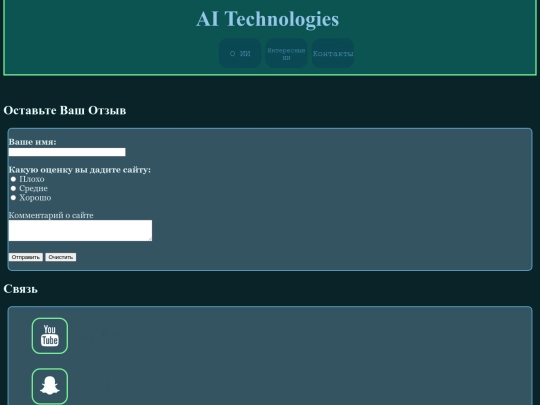
Task: Open the YouTube channel icon
Action: (x=50, y=336)
